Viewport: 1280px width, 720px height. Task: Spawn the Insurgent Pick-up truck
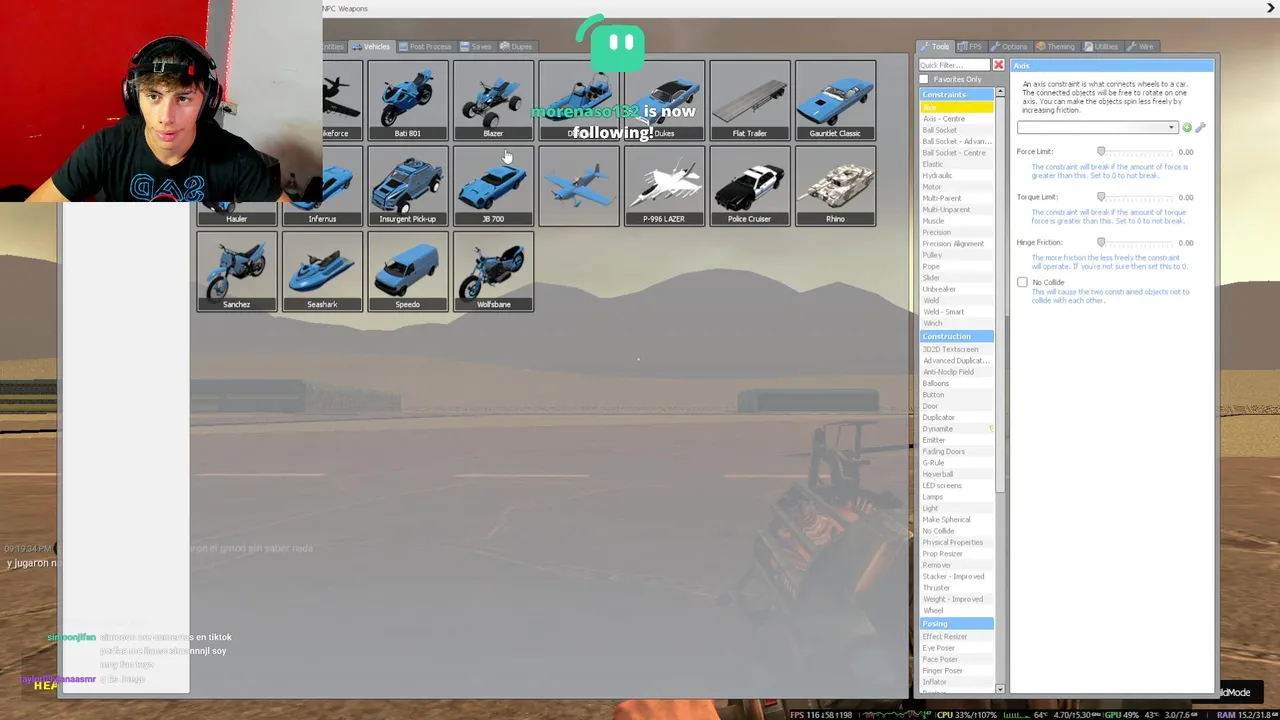[x=407, y=186]
